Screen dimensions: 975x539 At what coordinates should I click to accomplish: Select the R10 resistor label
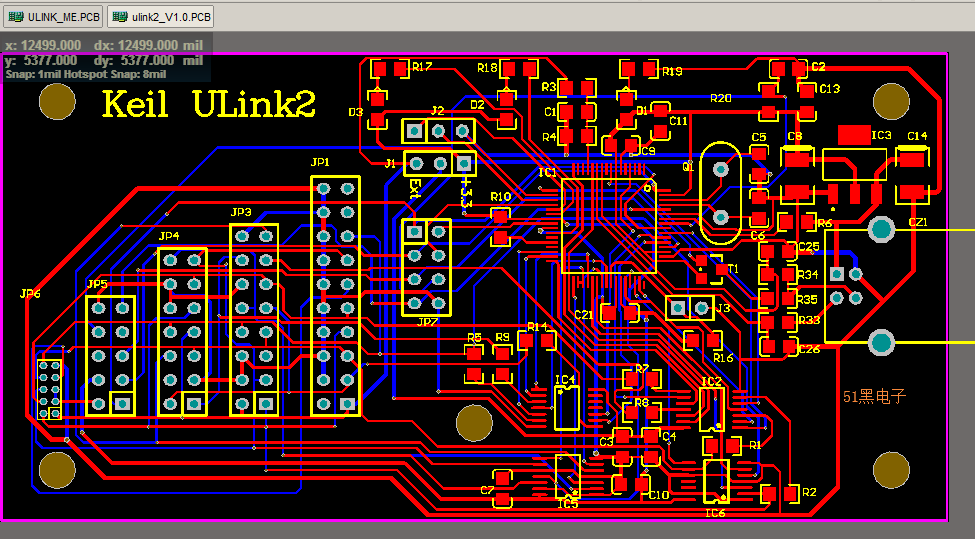point(501,196)
